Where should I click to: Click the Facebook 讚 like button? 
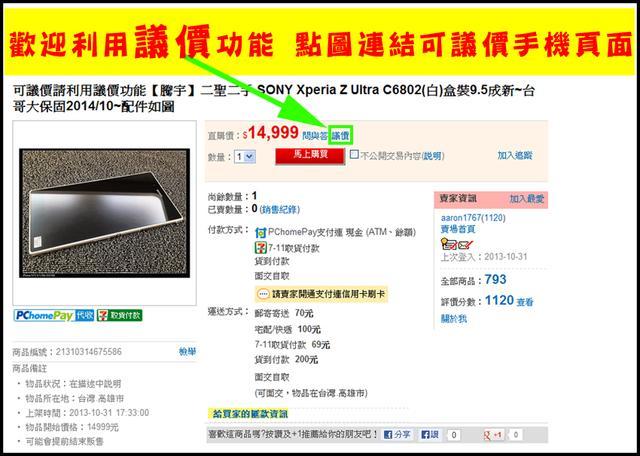pyautogui.click(x=430, y=435)
